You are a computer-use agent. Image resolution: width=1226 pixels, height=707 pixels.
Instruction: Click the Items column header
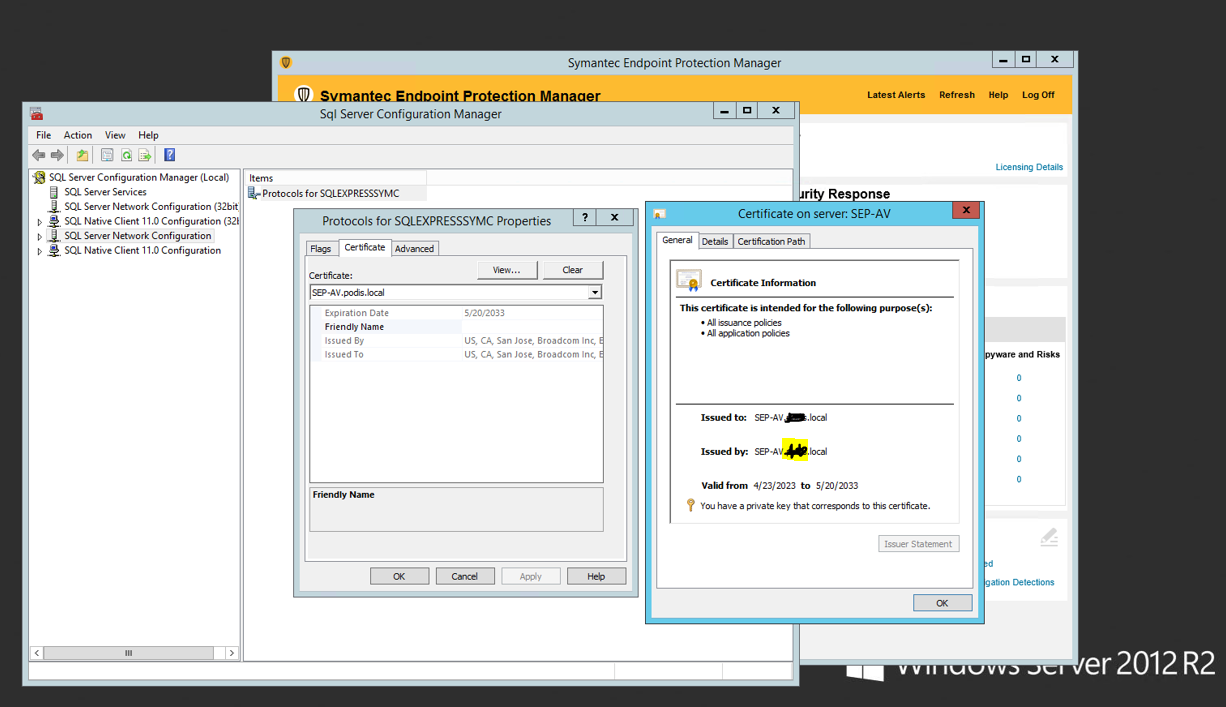pyautogui.click(x=335, y=178)
